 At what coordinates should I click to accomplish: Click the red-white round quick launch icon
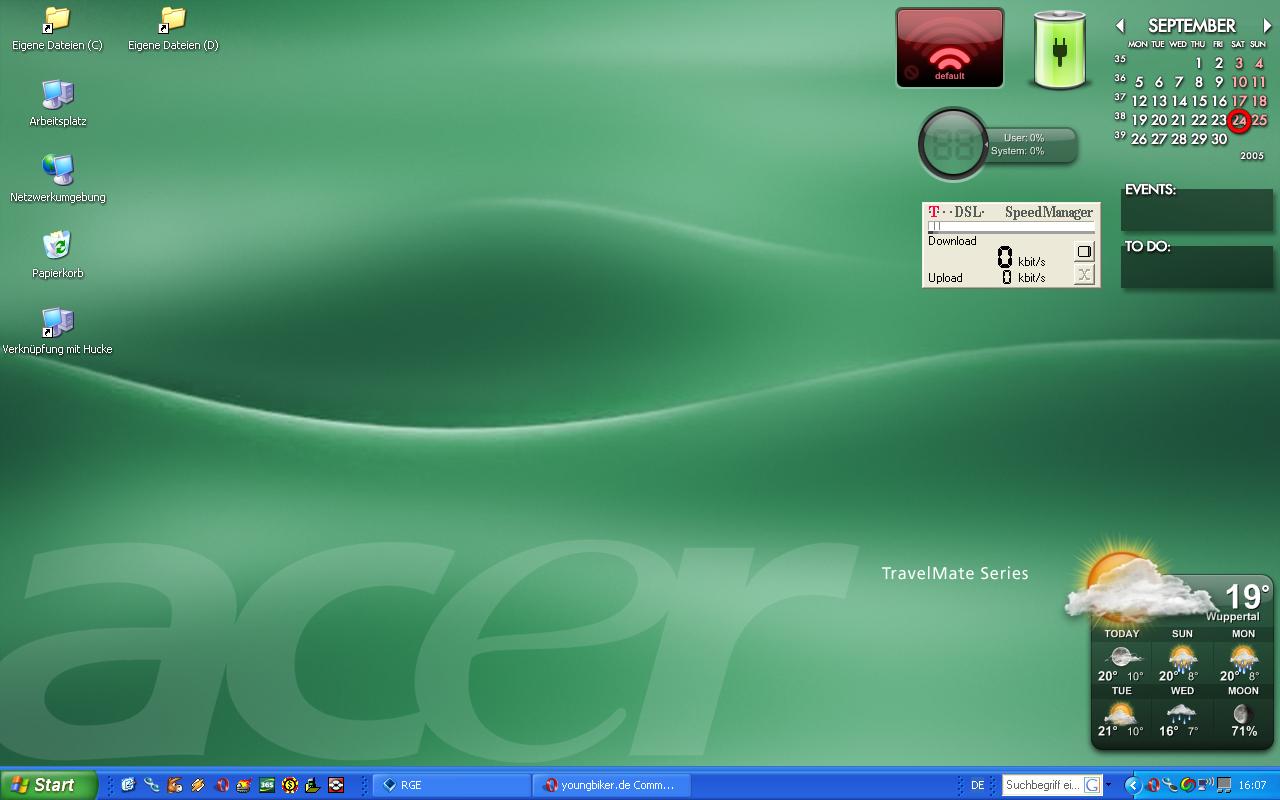pos(336,785)
